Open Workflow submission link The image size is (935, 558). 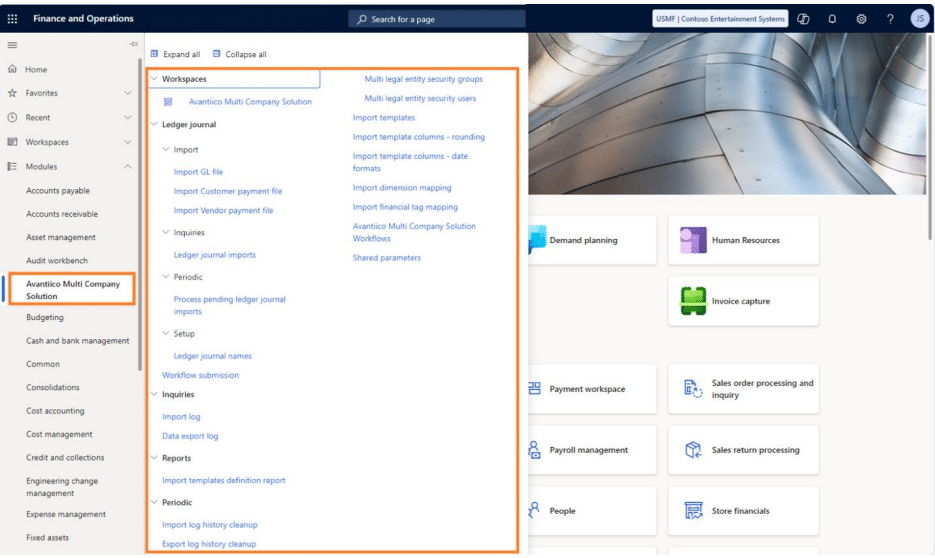200,375
